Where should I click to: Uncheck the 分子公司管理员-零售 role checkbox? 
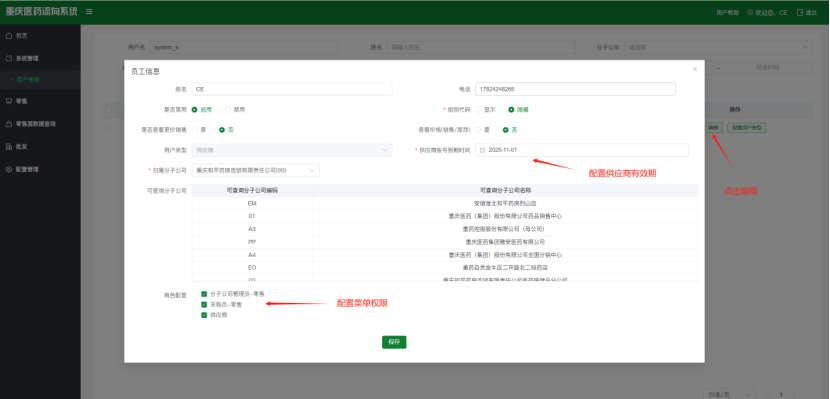[204, 294]
